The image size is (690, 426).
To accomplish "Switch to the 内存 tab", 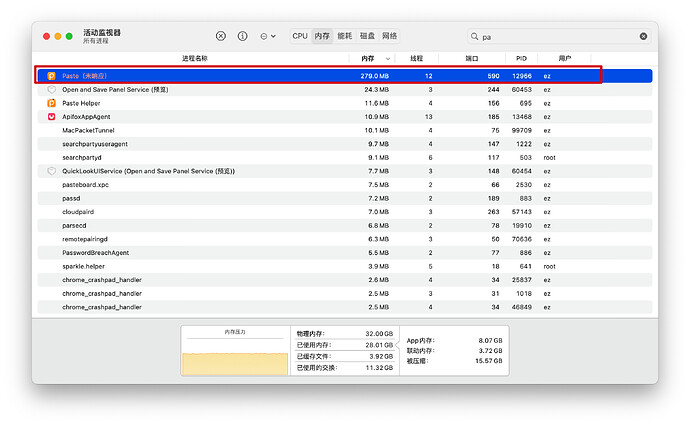I will pyautogui.click(x=322, y=36).
